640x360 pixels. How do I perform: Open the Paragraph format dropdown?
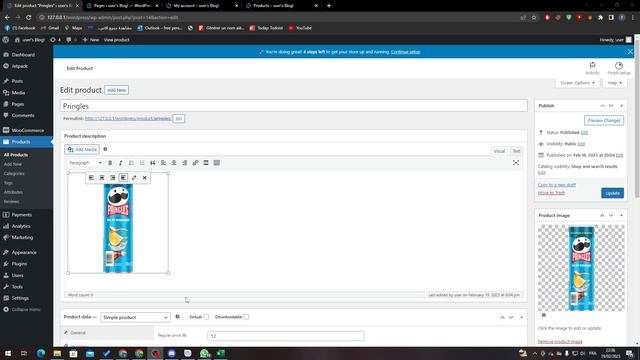85,163
